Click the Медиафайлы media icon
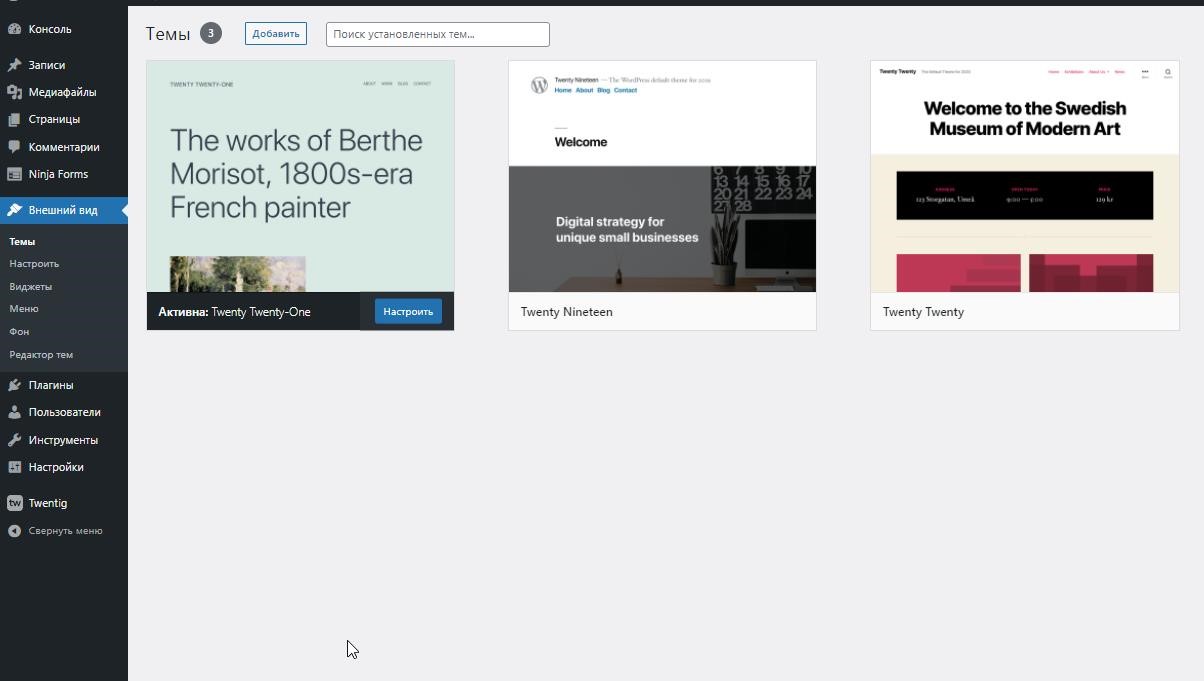Image resolution: width=1204 pixels, height=681 pixels. pos(14,92)
